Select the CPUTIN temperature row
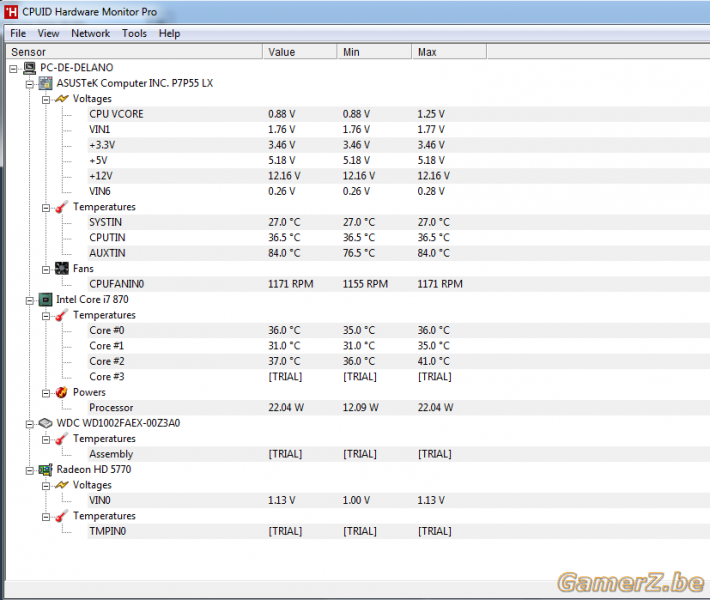The height and width of the screenshot is (600, 710). click(398, 238)
